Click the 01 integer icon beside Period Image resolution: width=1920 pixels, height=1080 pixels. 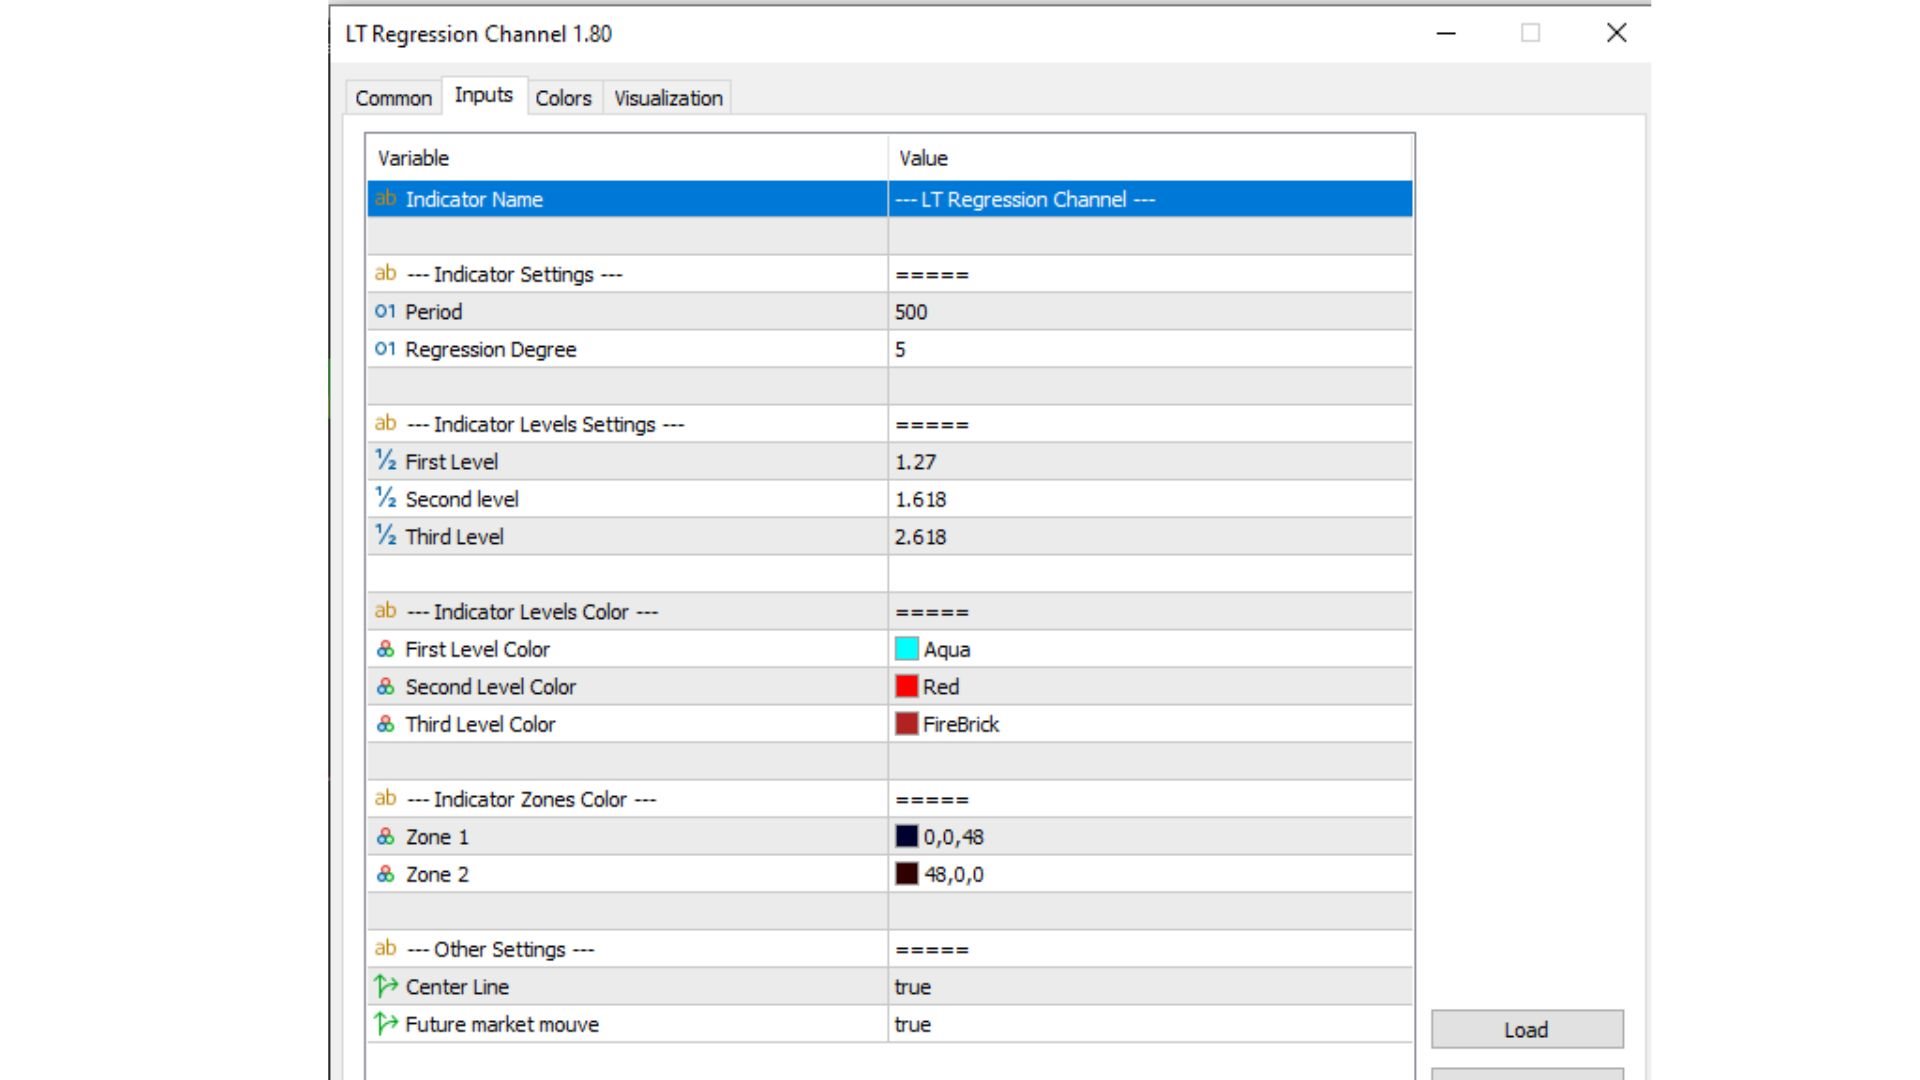pos(385,311)
